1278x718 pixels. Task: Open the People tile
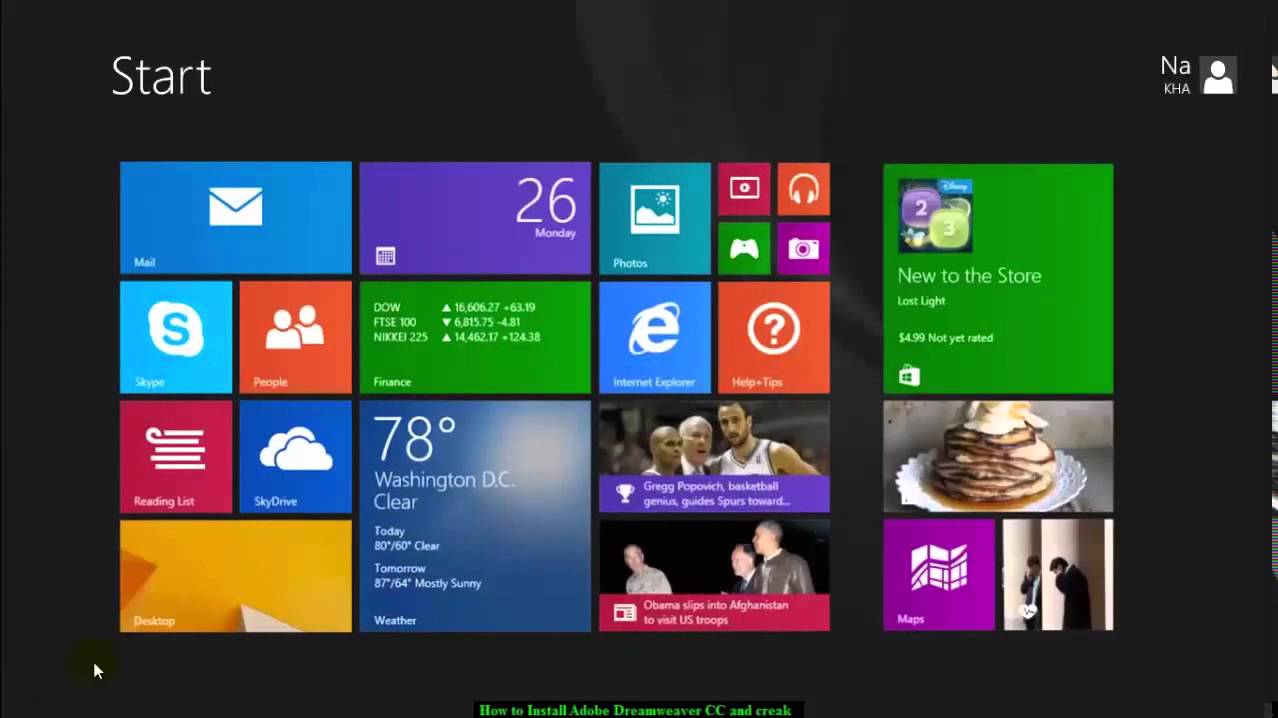[296, 337]
